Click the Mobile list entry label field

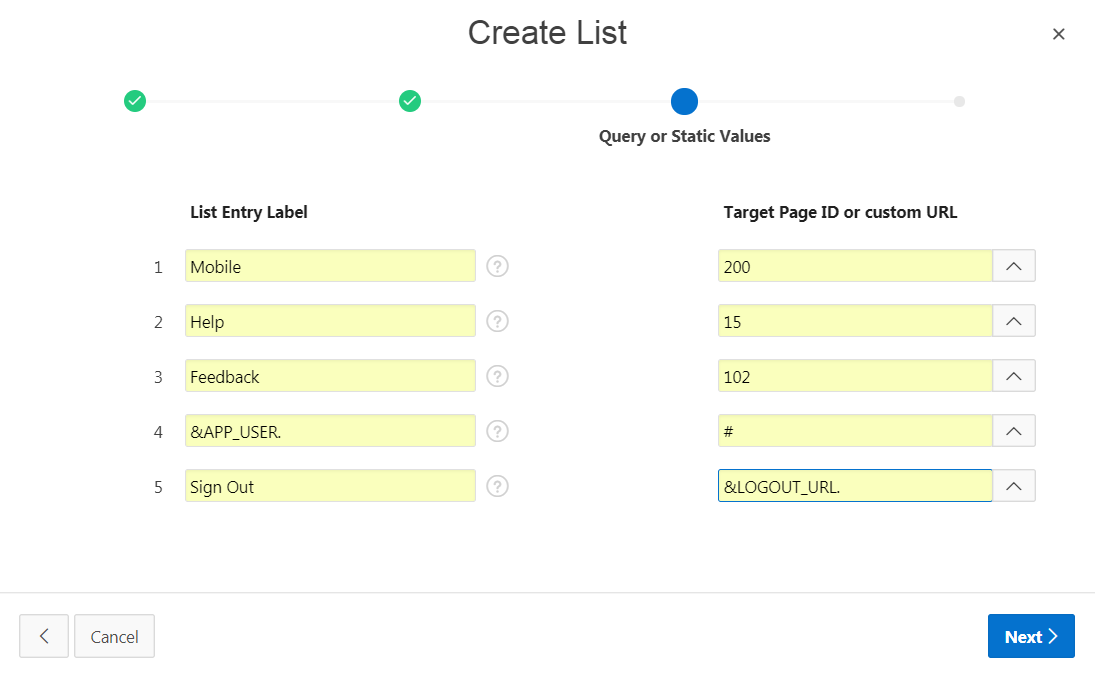click(330, 266)
